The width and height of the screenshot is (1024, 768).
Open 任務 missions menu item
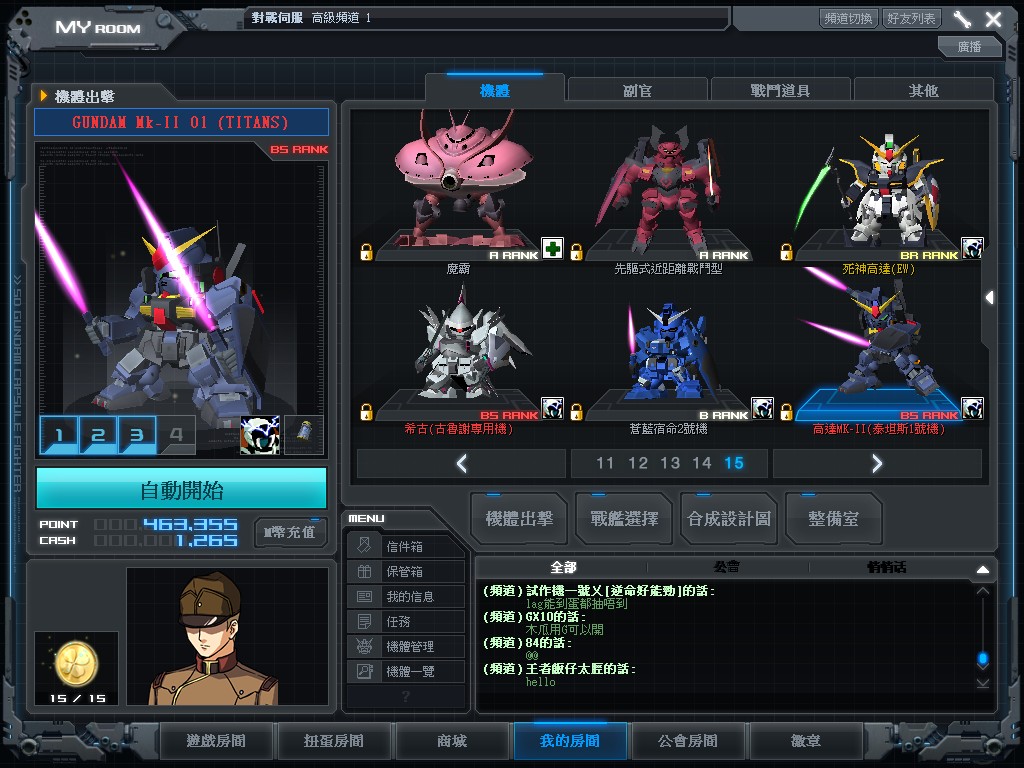click(x=406, y=621)
